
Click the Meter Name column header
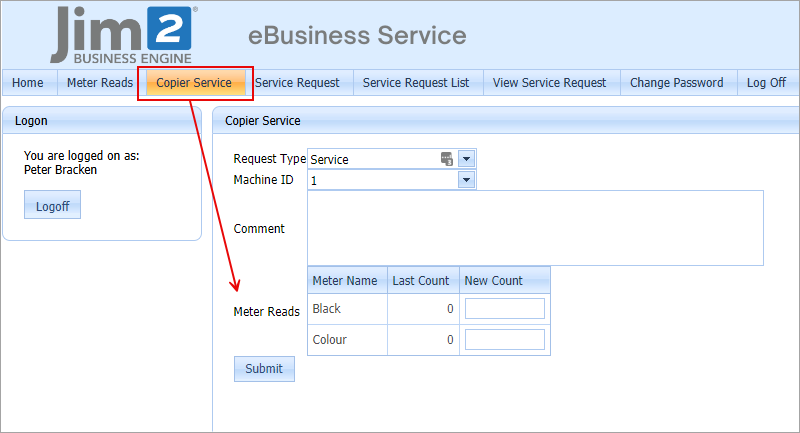pos(347,281)
